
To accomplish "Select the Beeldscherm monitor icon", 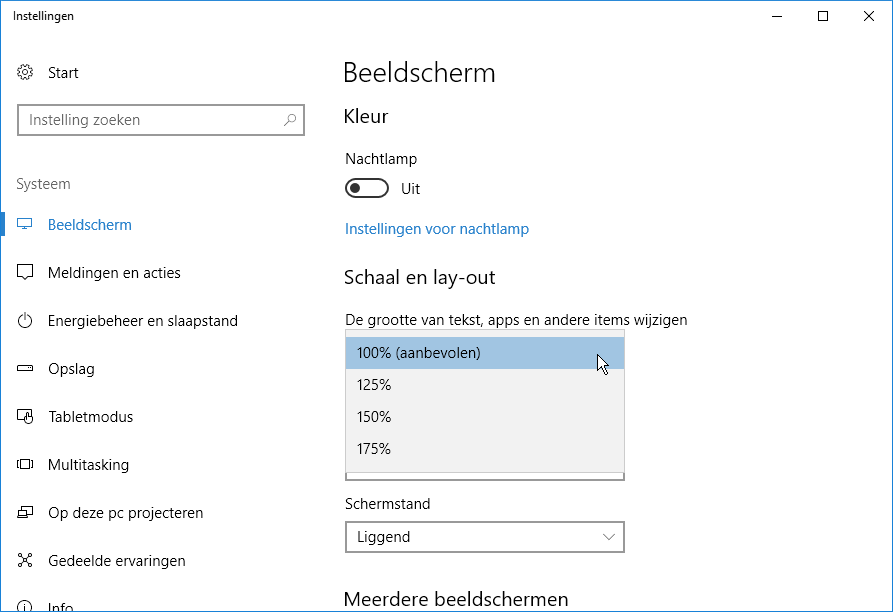I will pyautogui.click(x=24, y=224).
